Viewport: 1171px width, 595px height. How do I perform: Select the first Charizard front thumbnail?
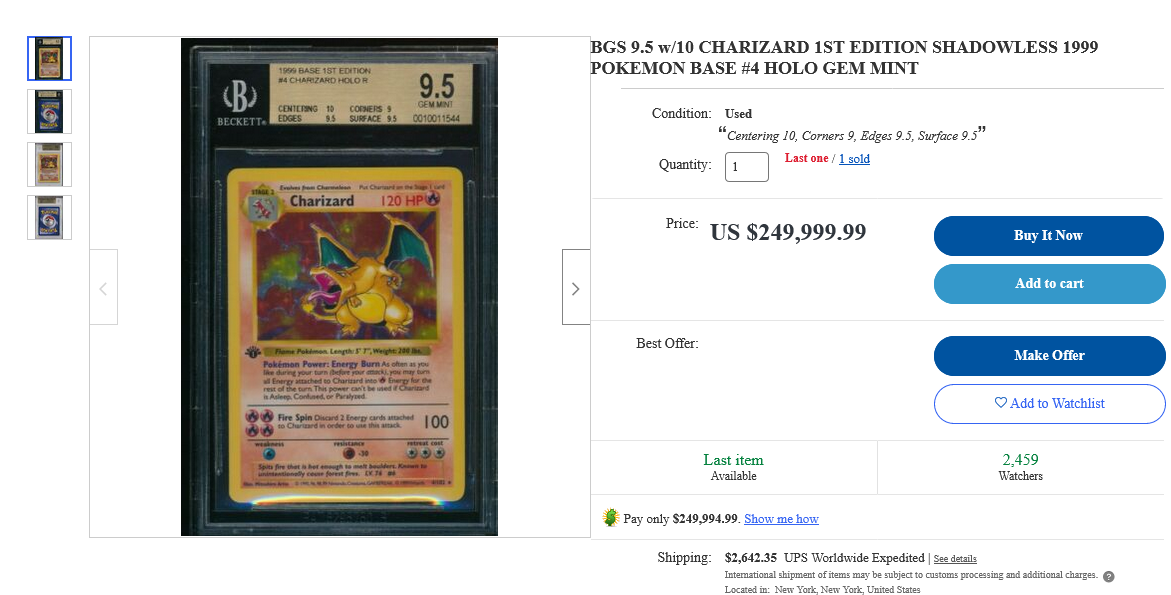49,58
